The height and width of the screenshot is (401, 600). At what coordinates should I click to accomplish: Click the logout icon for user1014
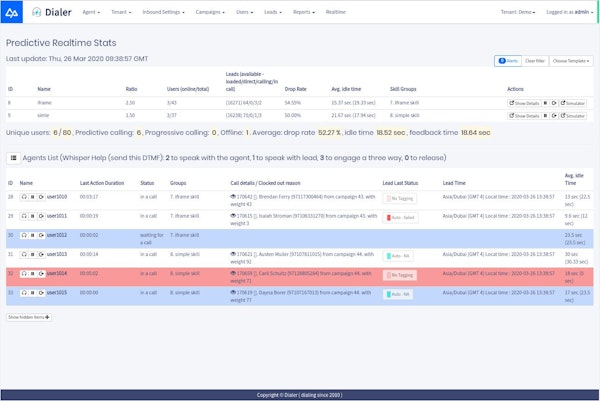(x=41, y=273)
